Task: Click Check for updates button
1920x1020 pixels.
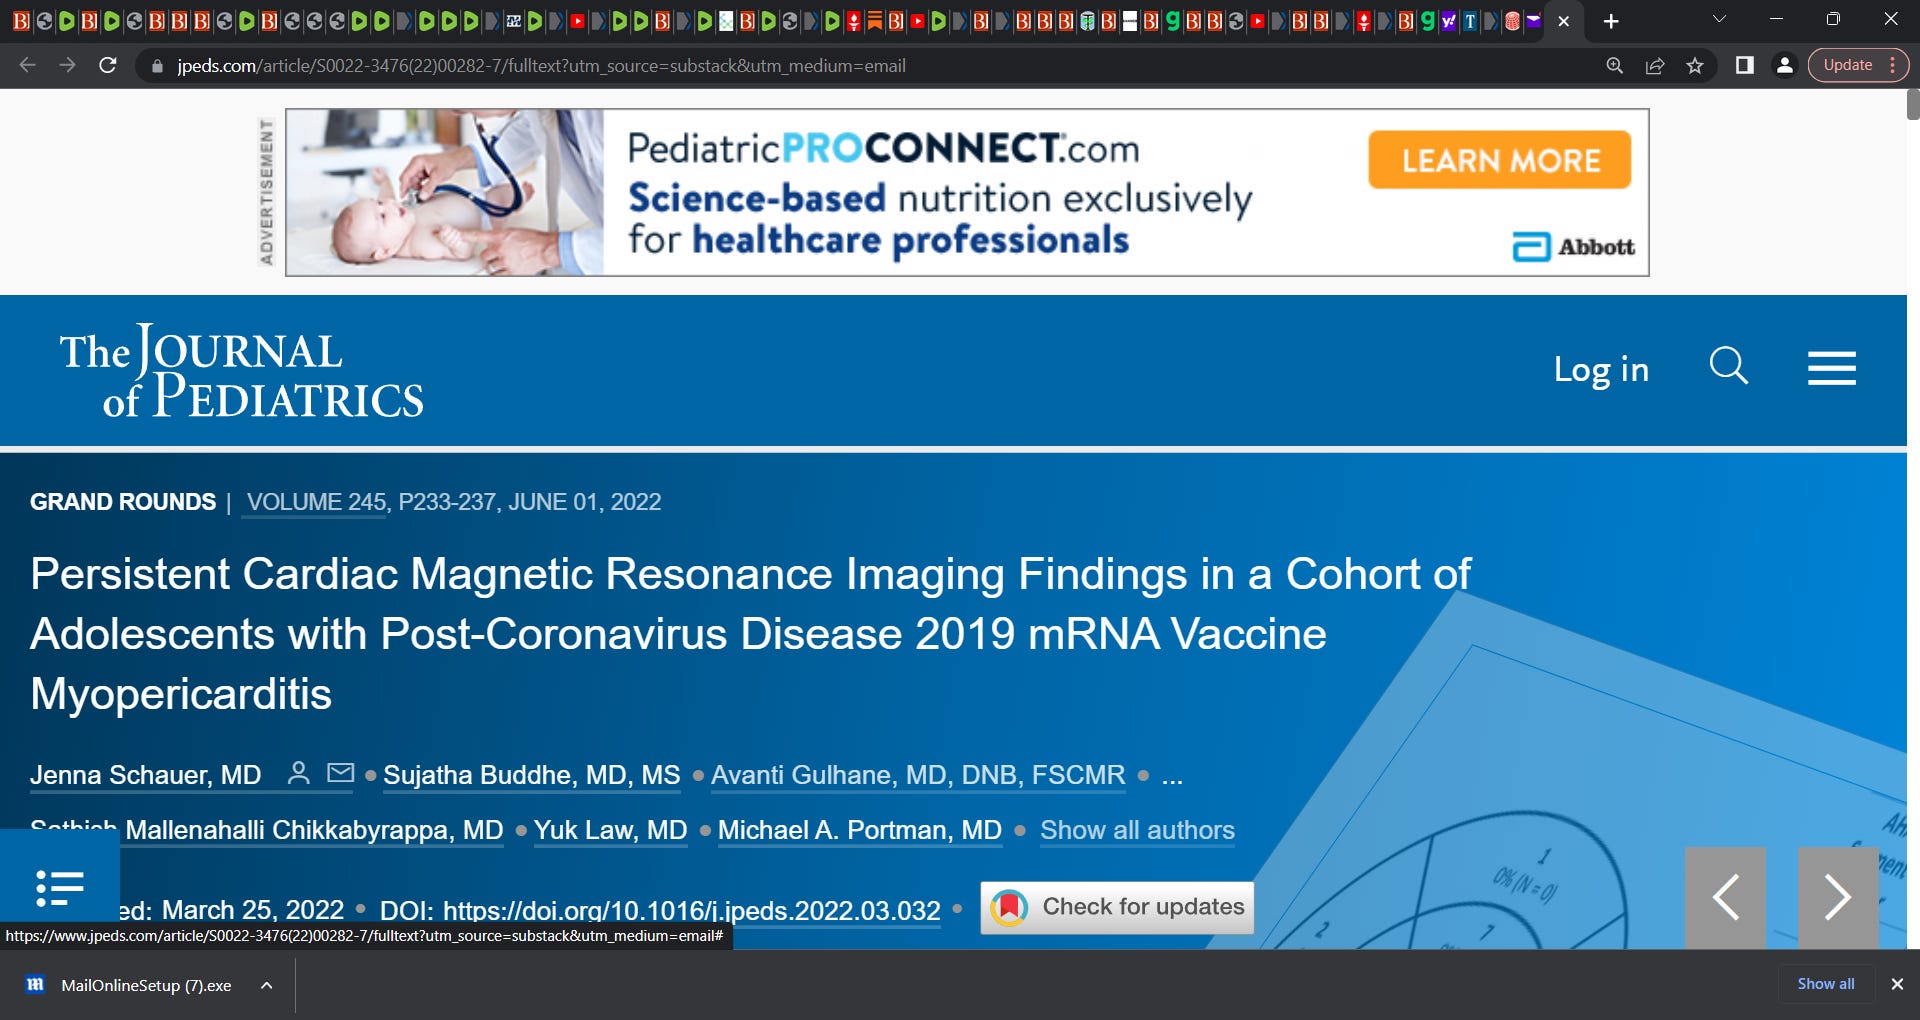Action: (x=1117, y=907)
